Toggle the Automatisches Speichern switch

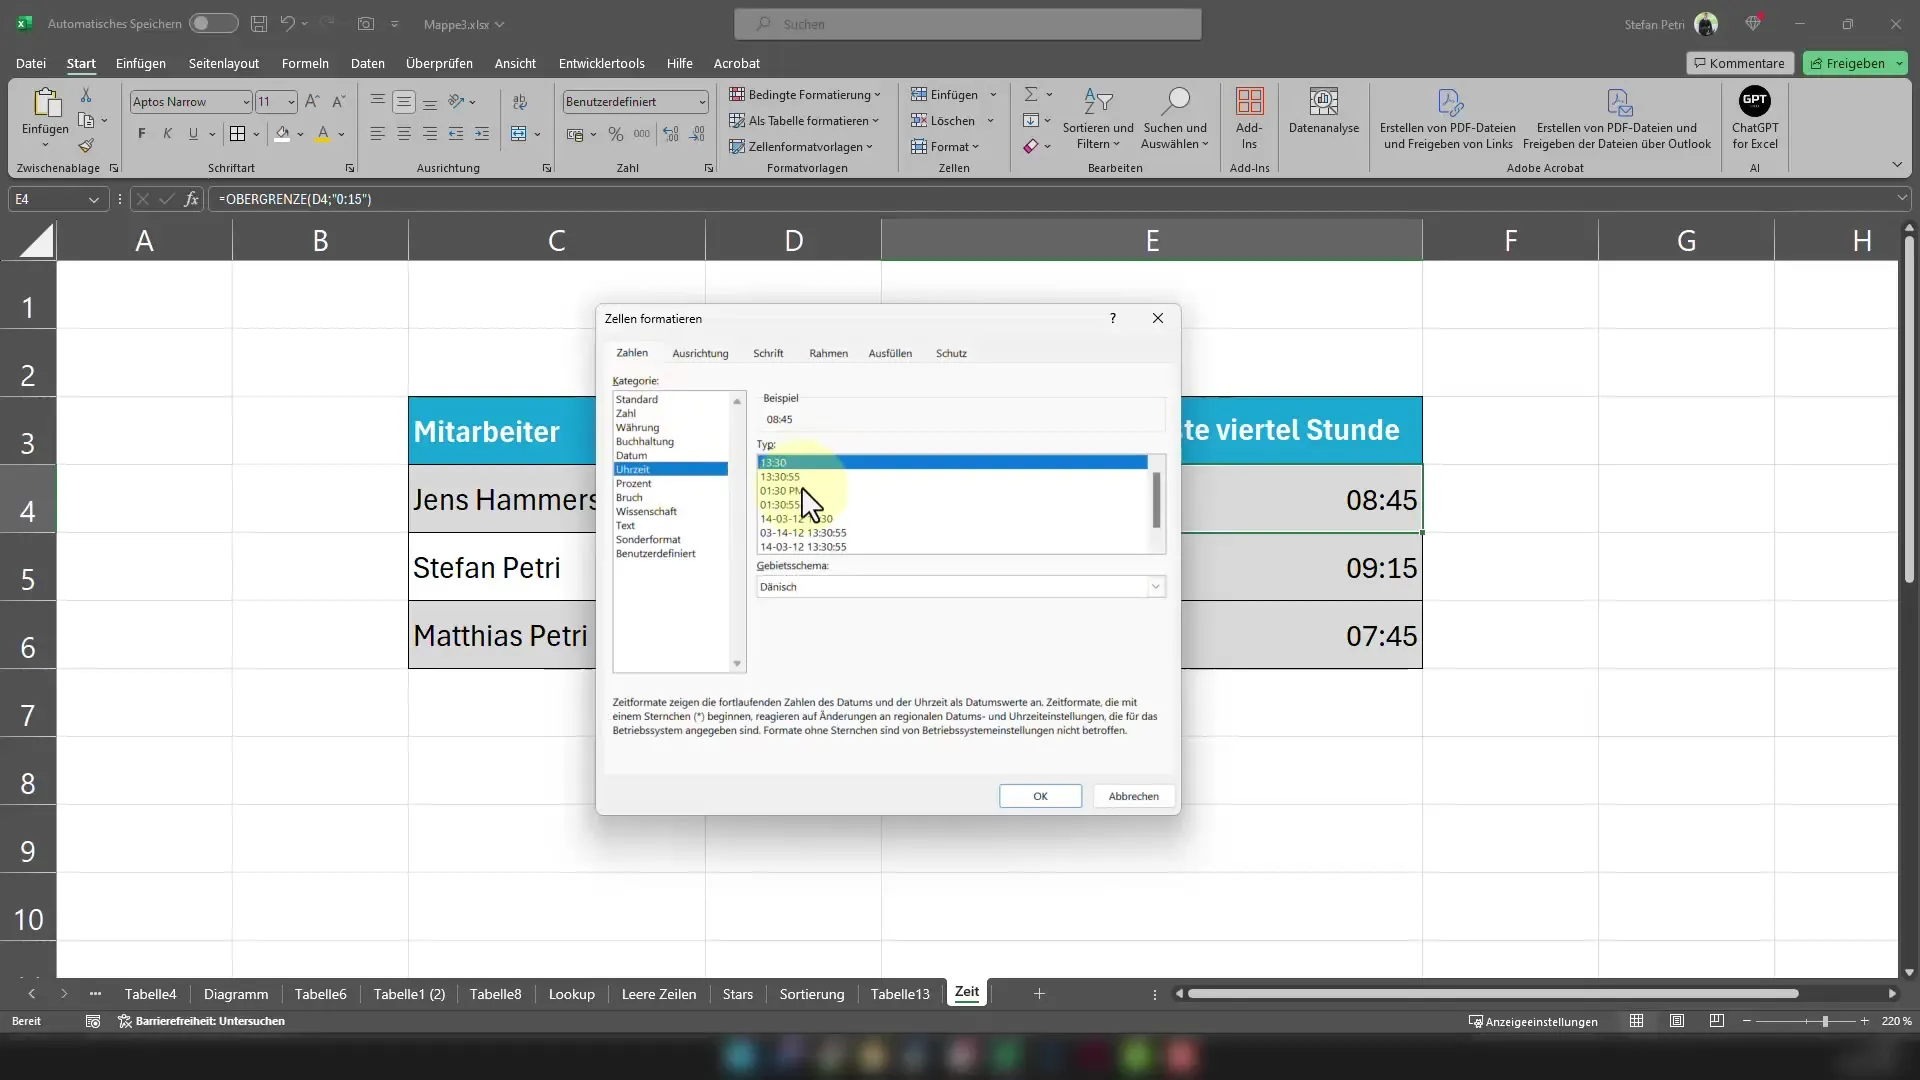point(213,23)
